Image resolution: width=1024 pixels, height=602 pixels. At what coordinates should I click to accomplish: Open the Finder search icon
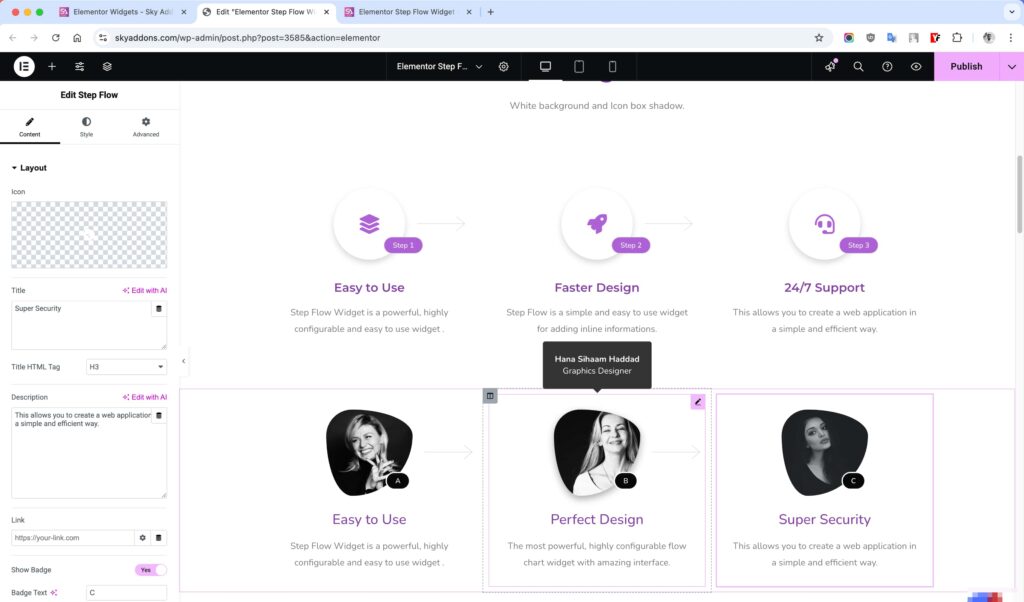[858, 67]
